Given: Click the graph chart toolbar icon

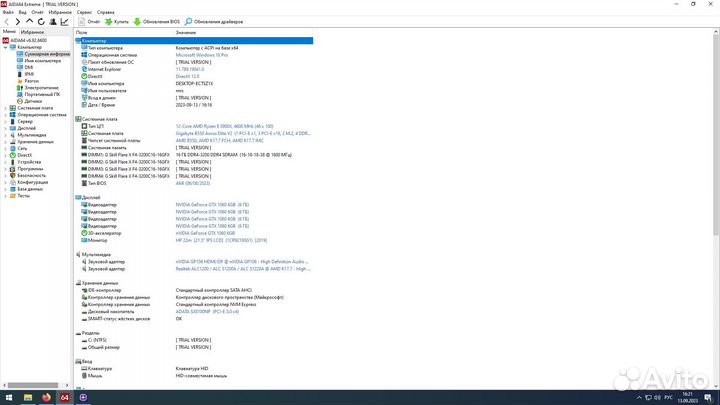Looking at the screenshot, I should click(x=65, y=22).
